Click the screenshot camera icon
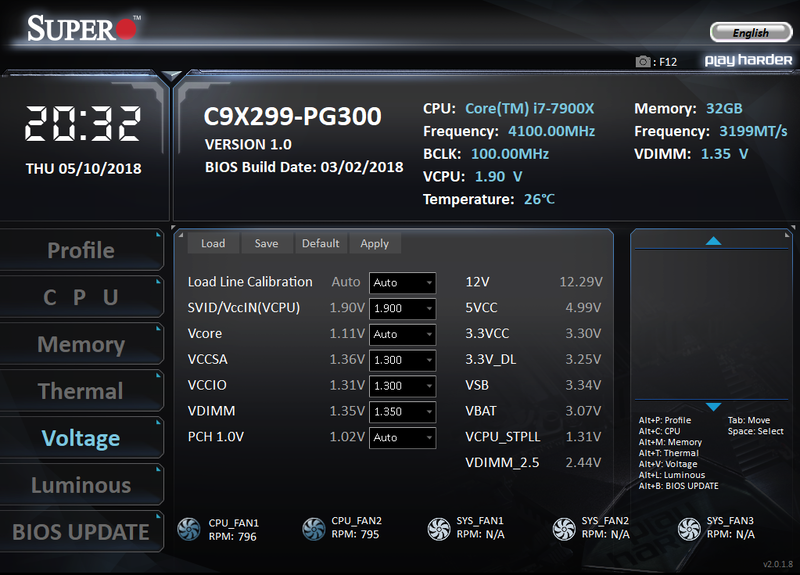The width and height of the screenshot is (800, 575). coord(643,62)
